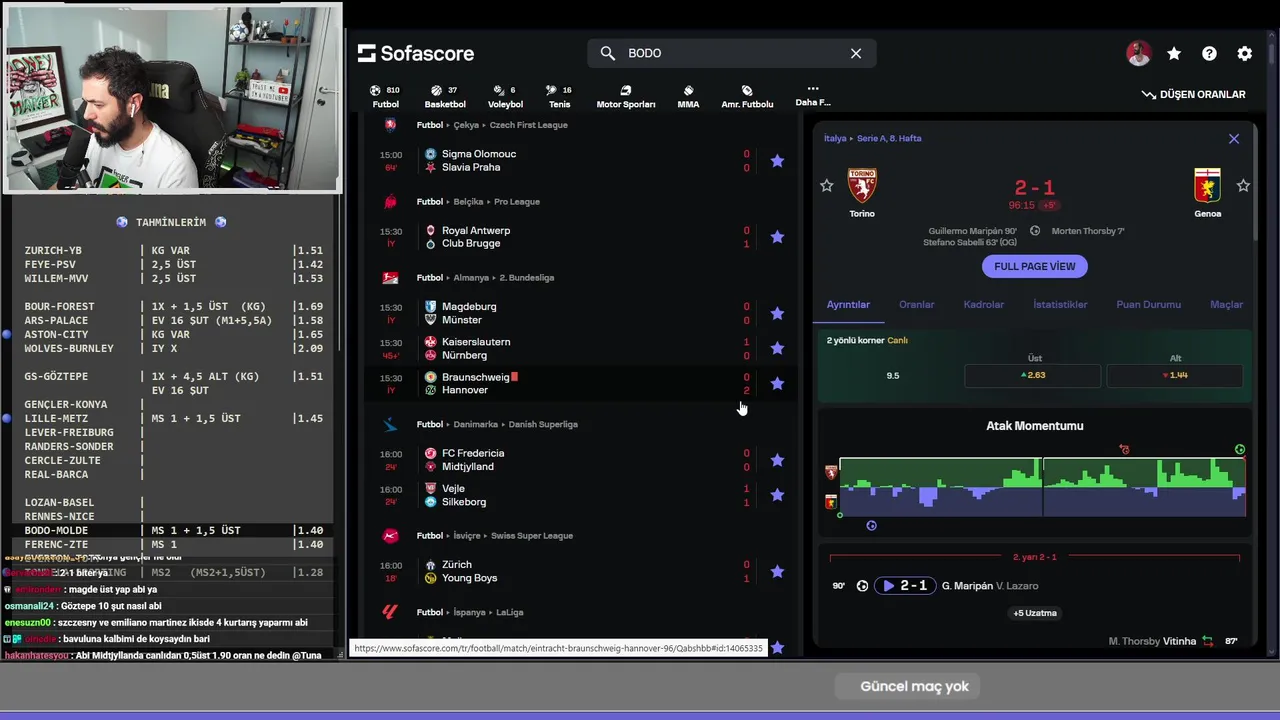Click the Serie A, 8. Hafta breadcrumb
The image size is (1280, 720).
tap(889, 139)
